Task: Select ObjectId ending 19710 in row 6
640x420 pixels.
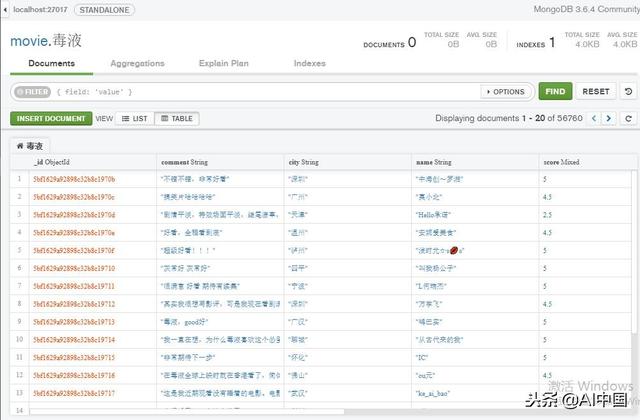Action: pos(74,268)
